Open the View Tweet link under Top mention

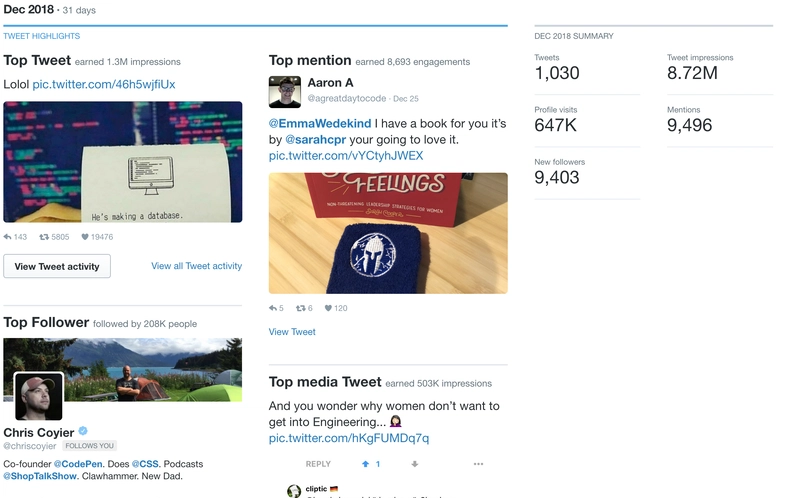[292, 332]
